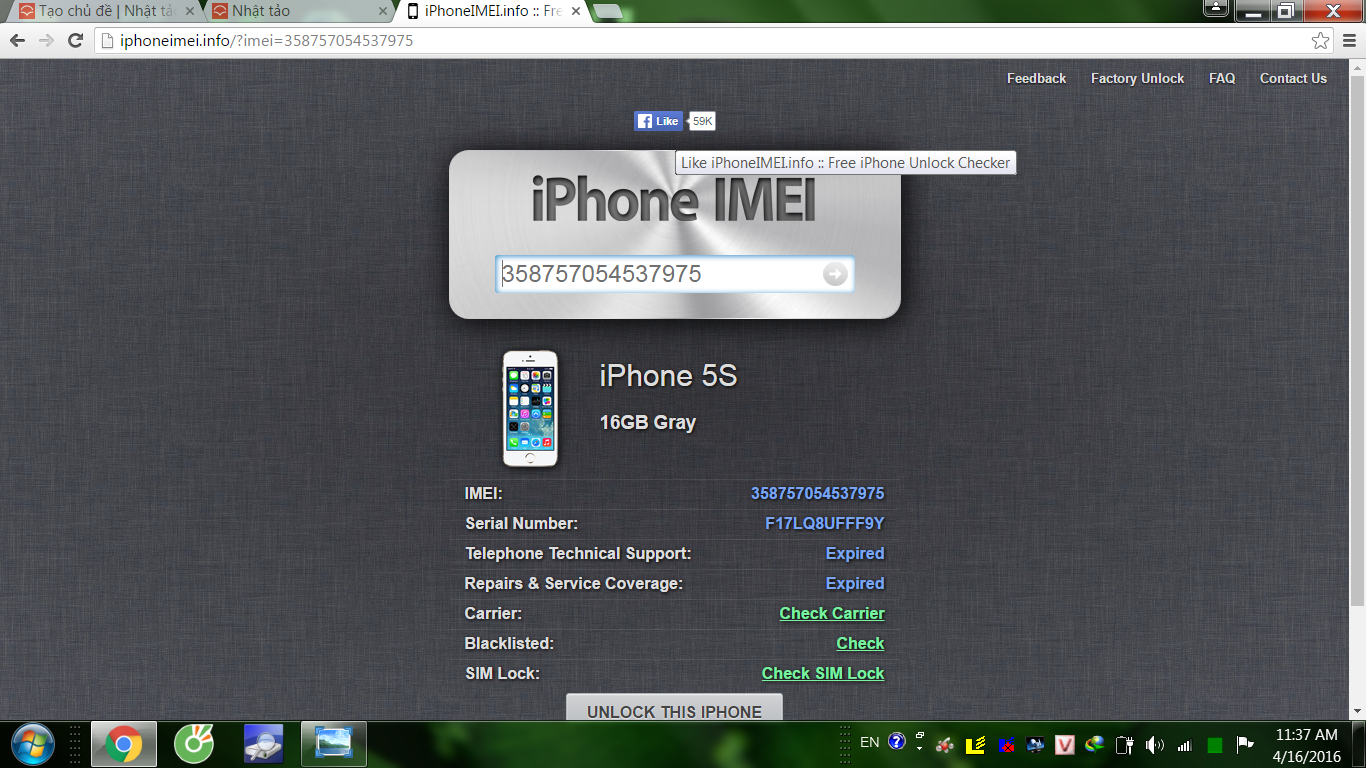1366x768 pixels.
Task: Open the Feedback link
Action: tap(1036, 78)
